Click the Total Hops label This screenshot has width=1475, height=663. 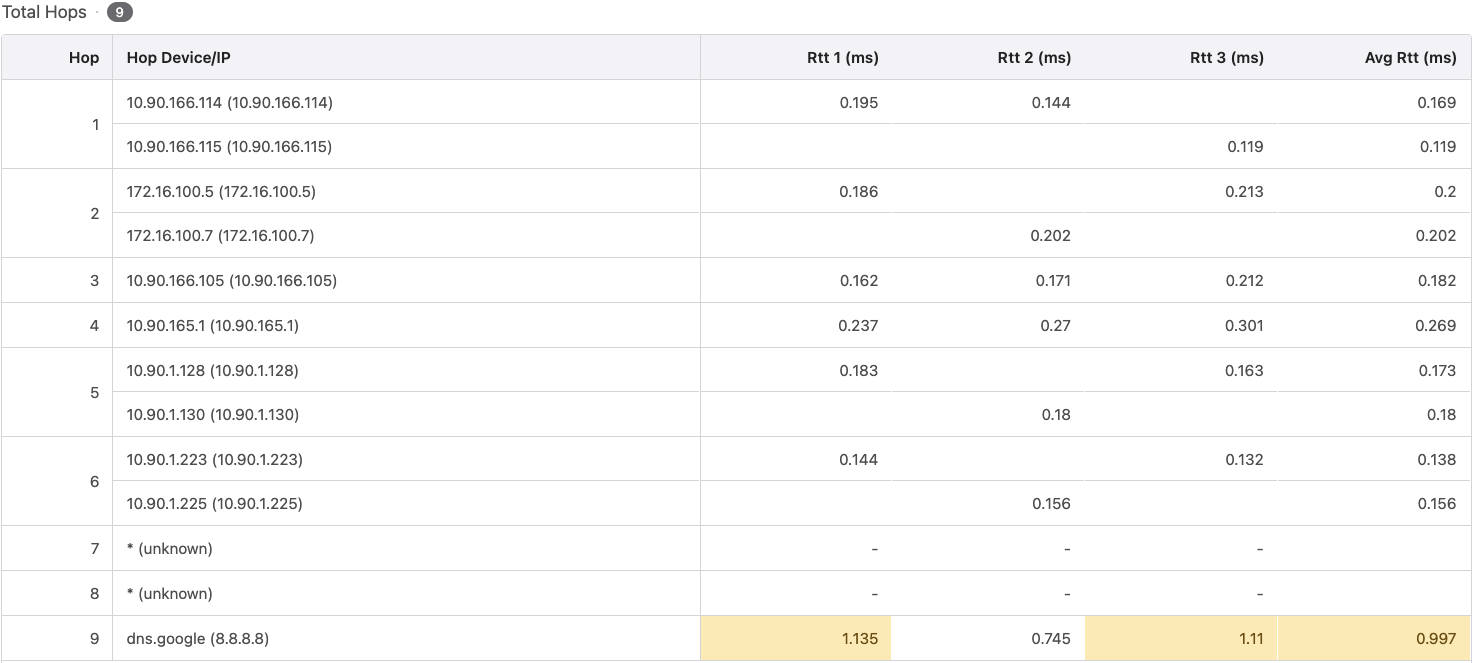coord(44,13)
